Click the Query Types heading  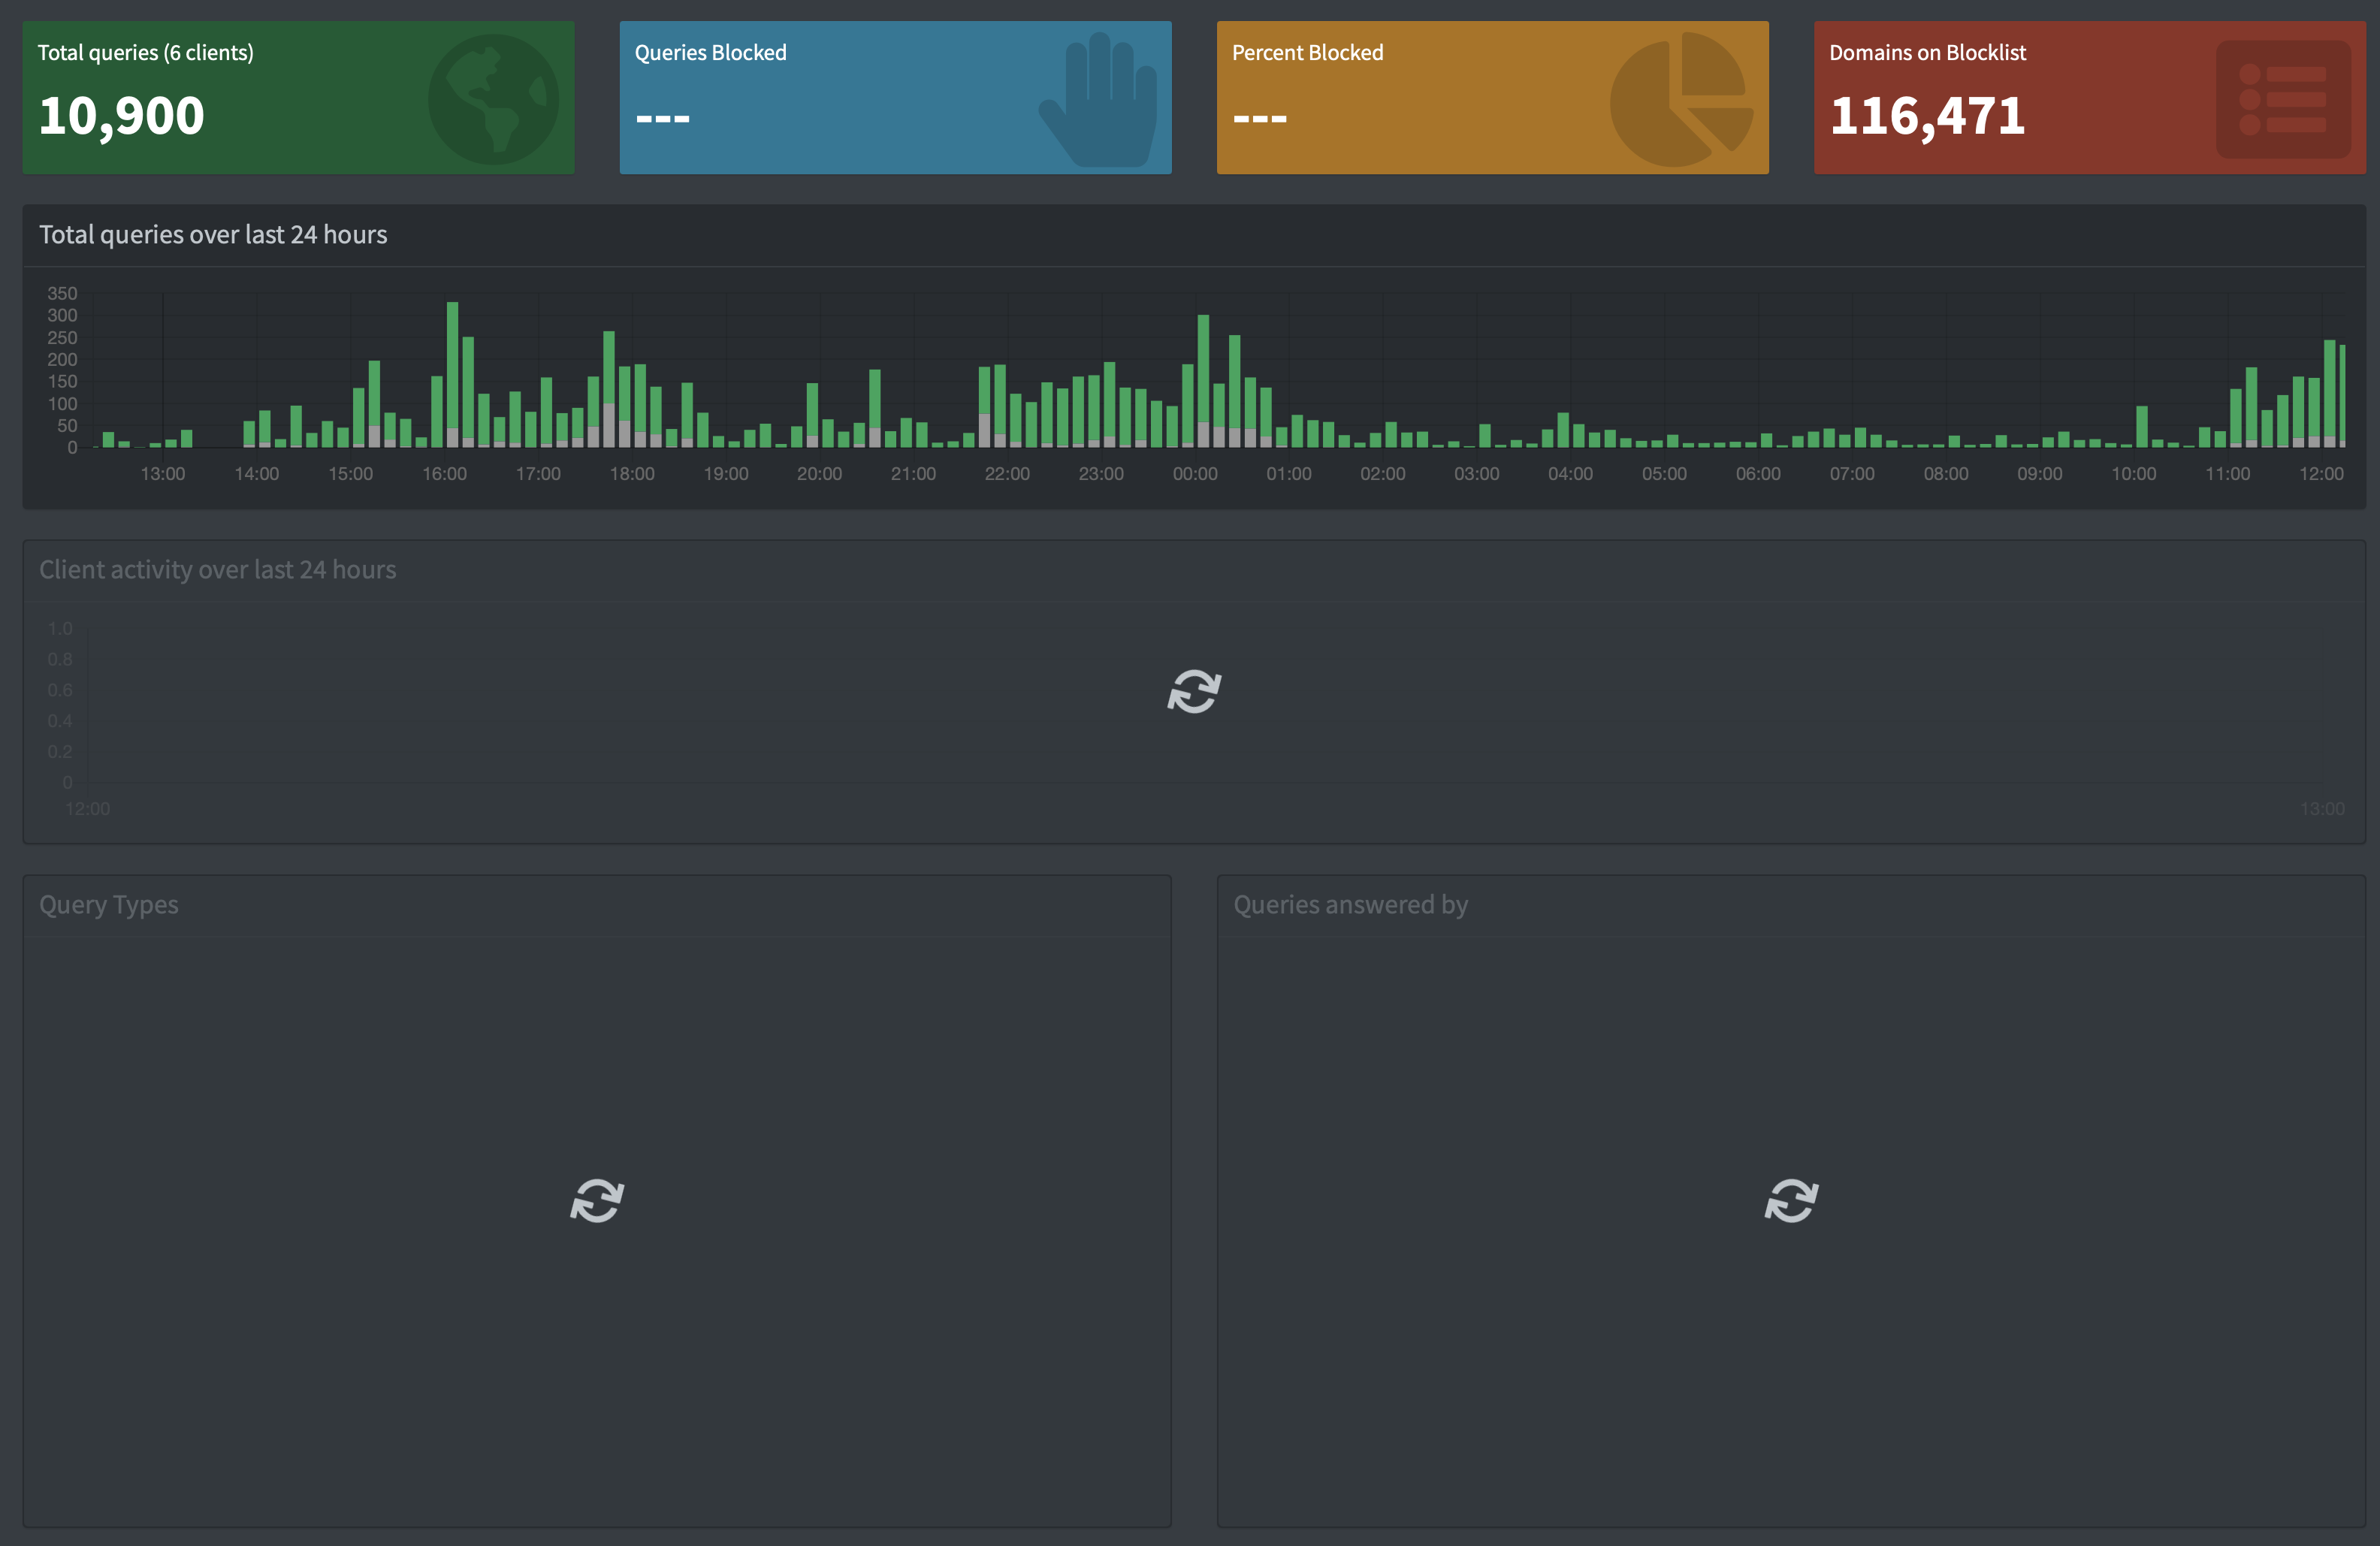(109, 904)
